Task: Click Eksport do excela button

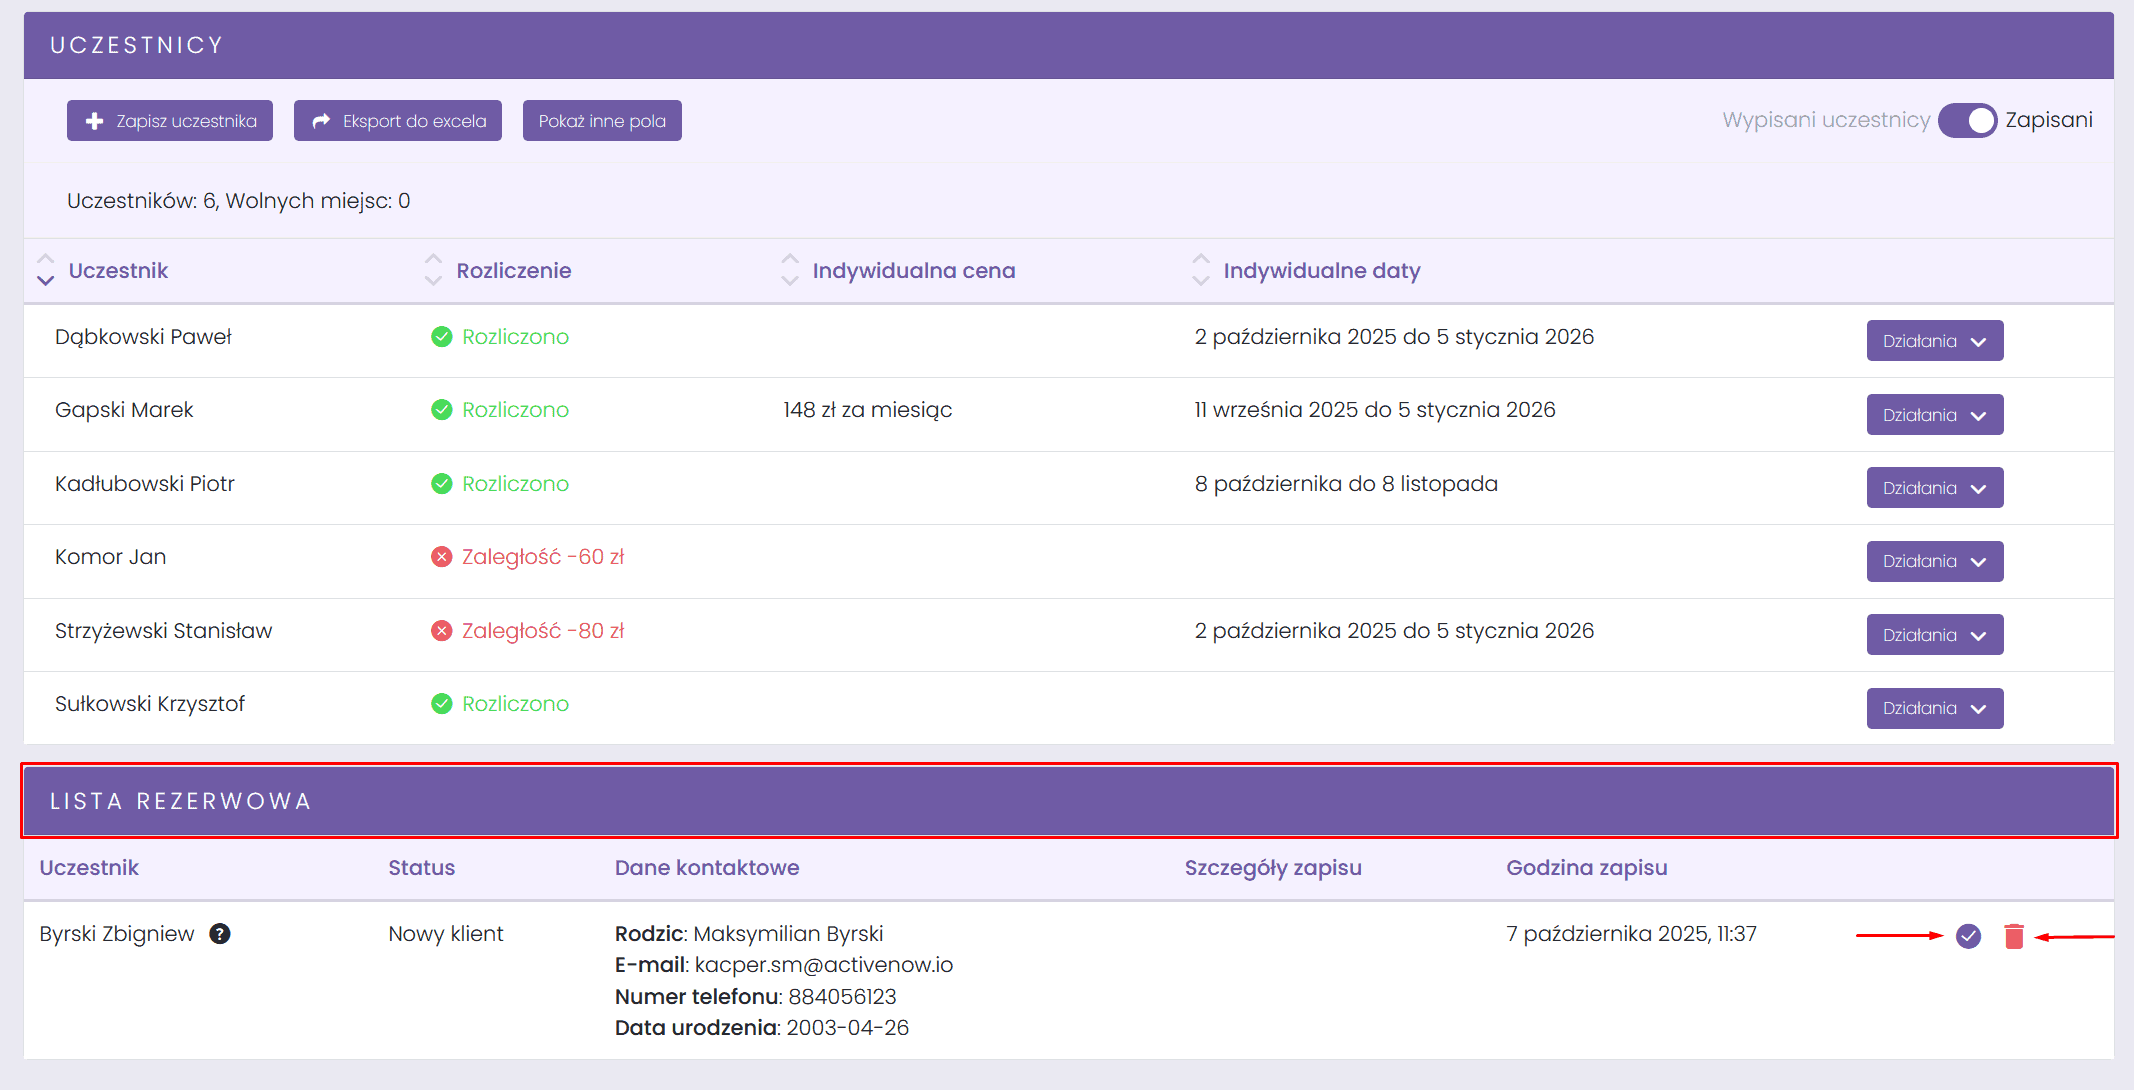Action: (398, 121)
